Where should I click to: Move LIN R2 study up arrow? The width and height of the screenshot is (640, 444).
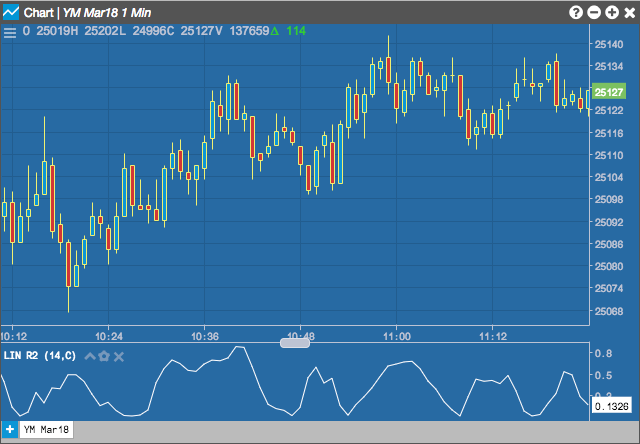pos(90,357)
